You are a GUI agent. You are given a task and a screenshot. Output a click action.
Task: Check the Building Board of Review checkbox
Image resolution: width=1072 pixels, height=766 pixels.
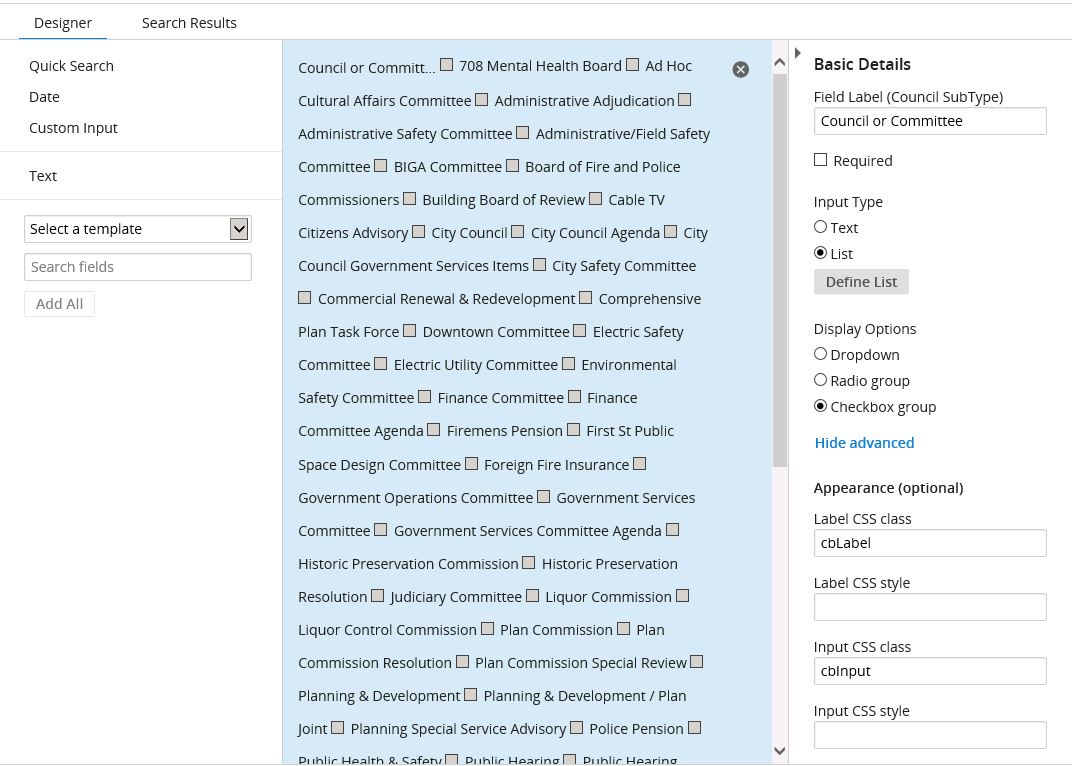(410, 198)
